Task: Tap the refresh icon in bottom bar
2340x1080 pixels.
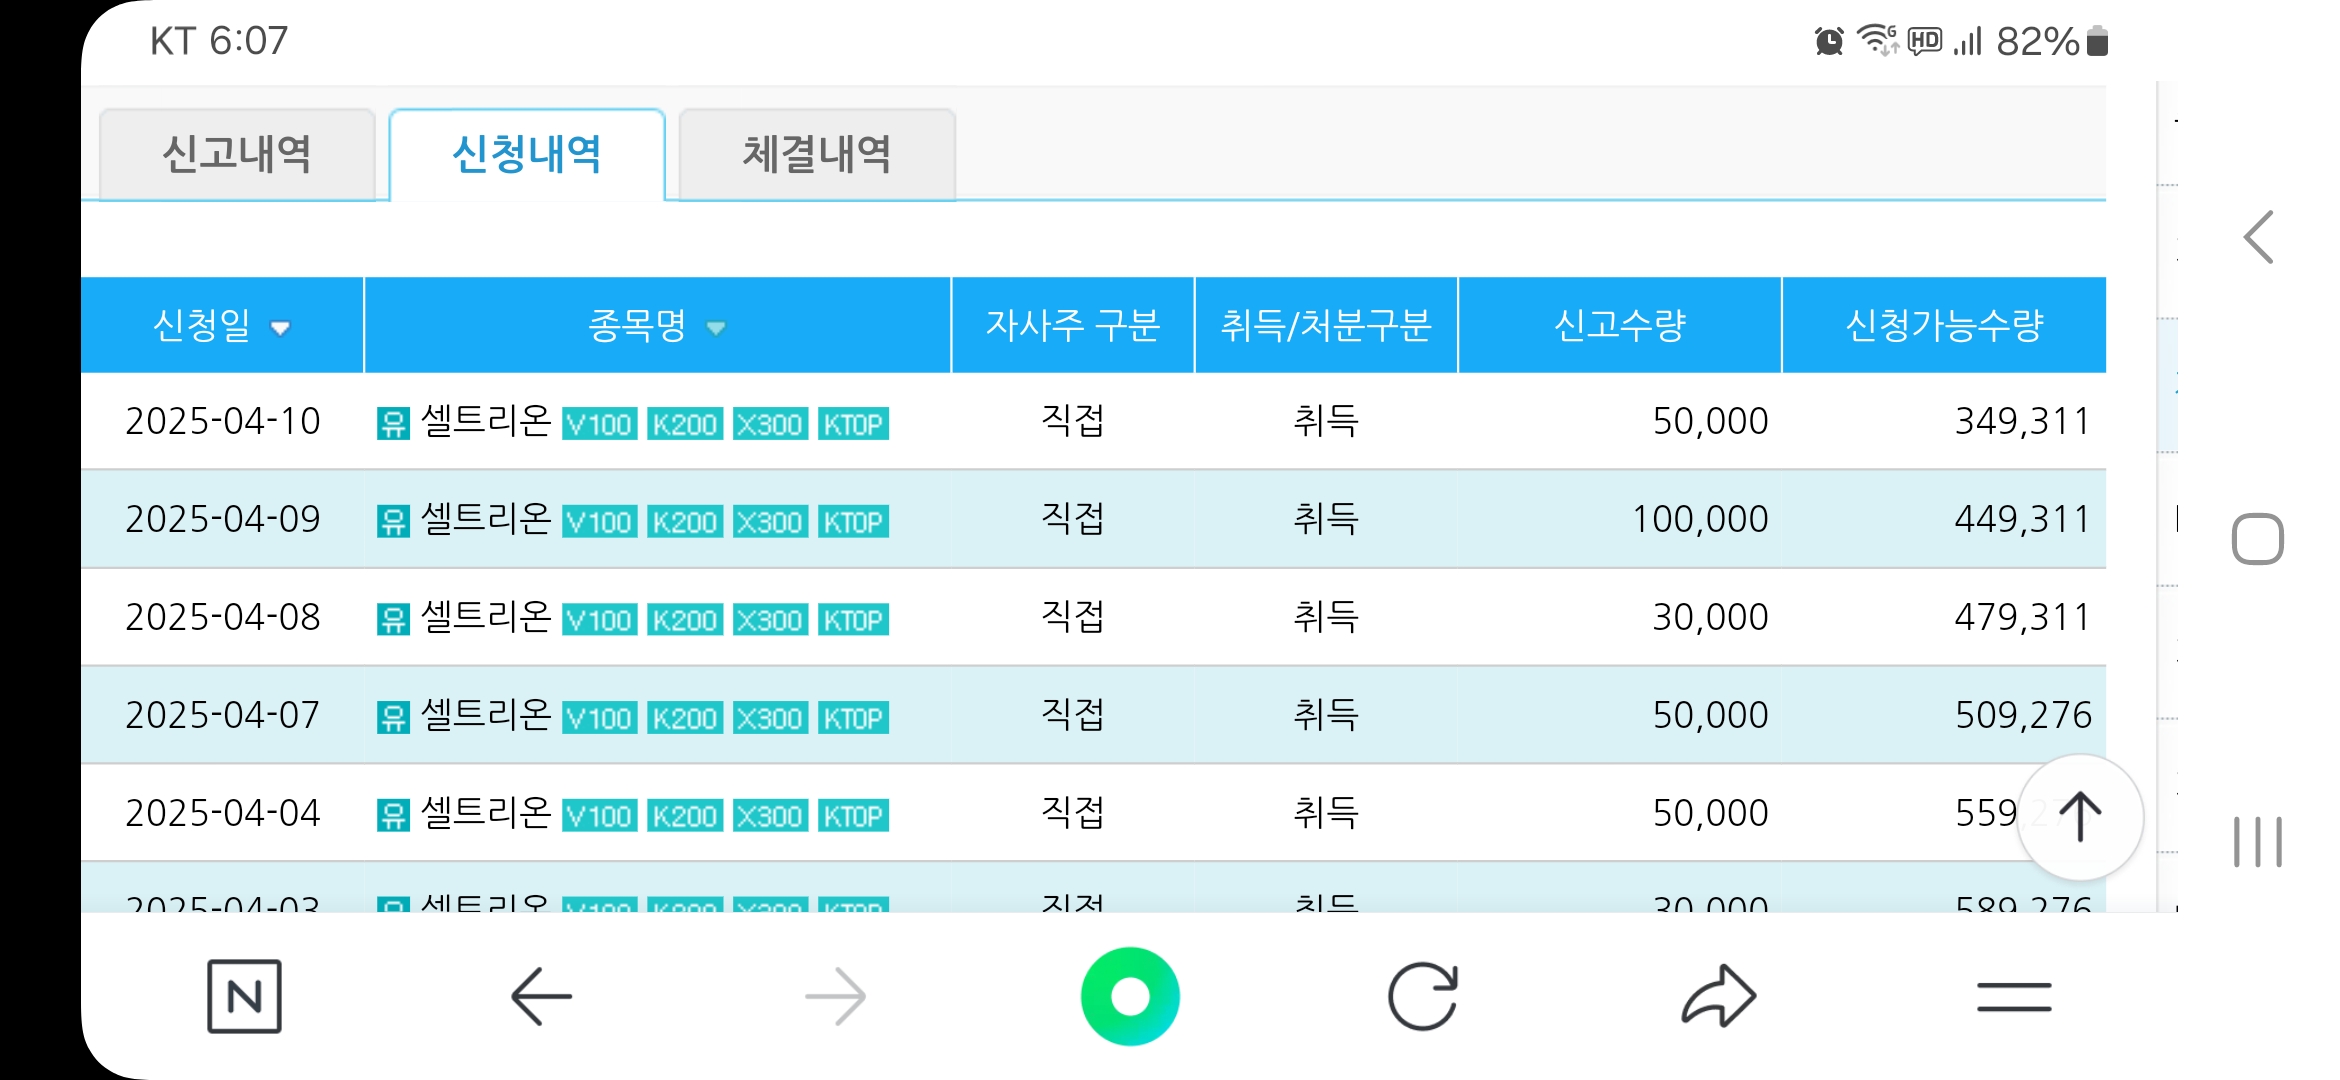Action: [x=1425, y=995]
